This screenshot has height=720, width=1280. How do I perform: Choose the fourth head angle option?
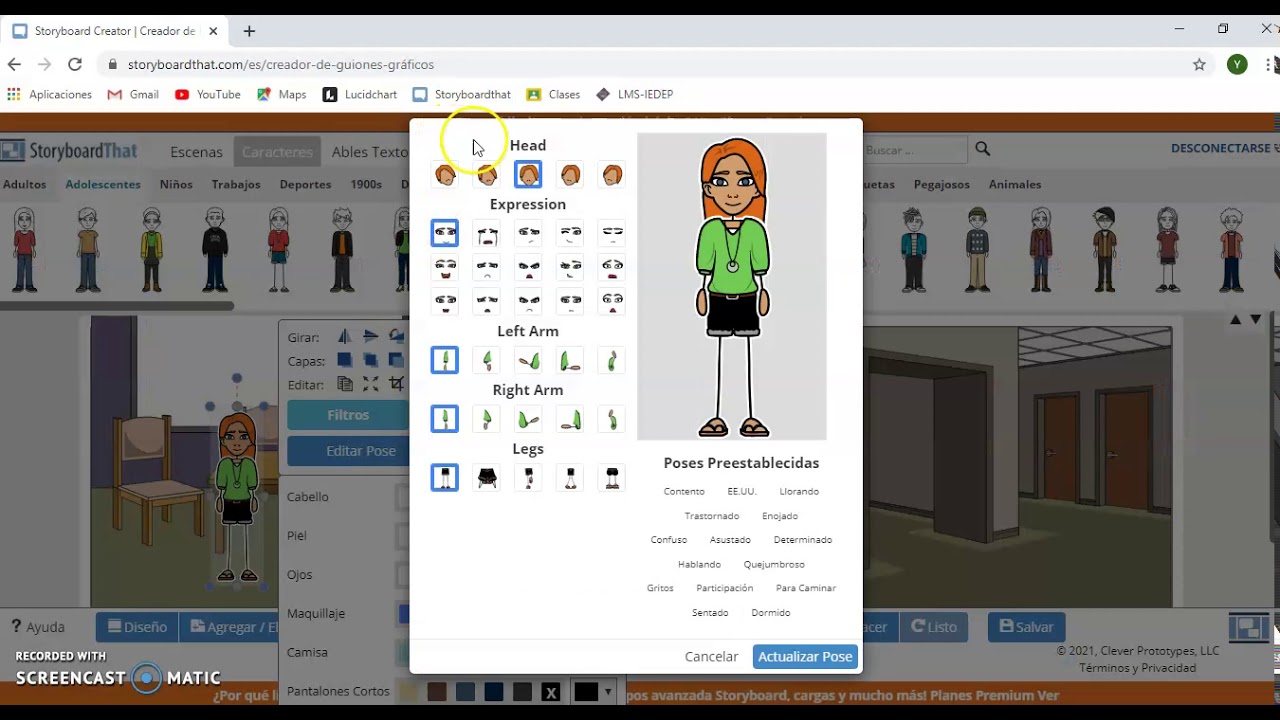(570, 175)
